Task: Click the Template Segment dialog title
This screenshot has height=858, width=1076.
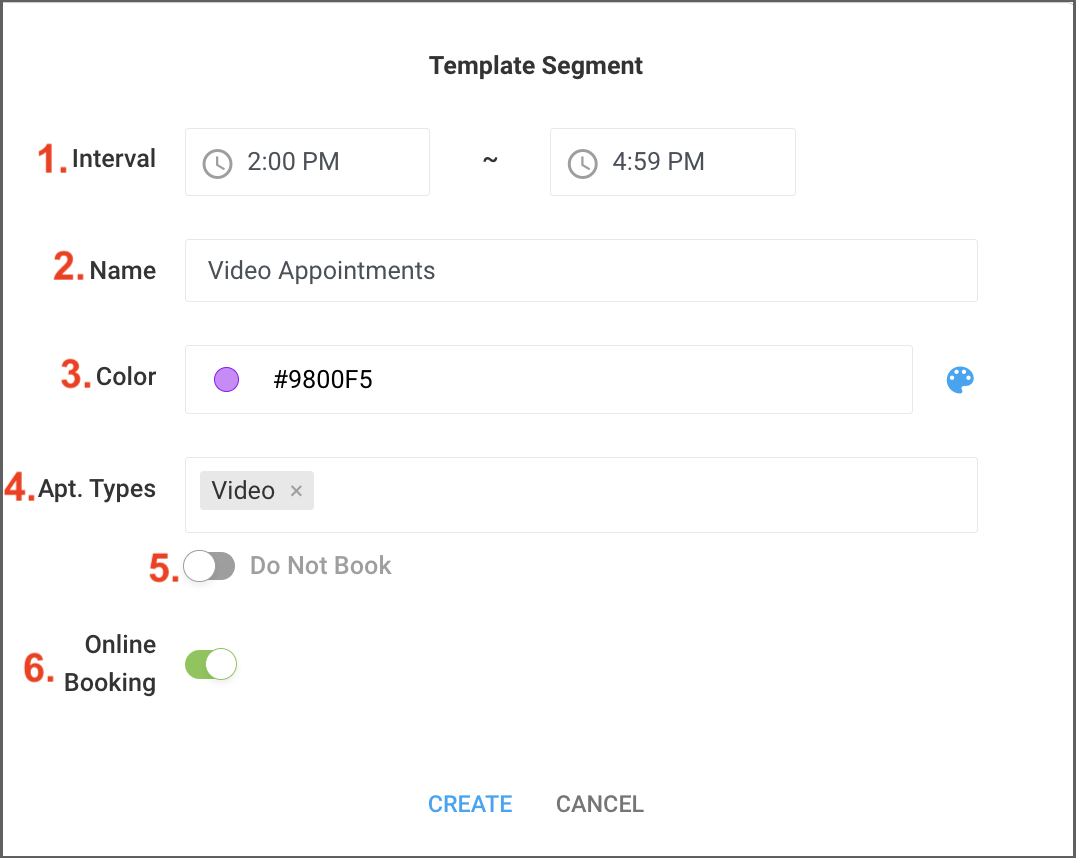Action: [x=536, y=66]
